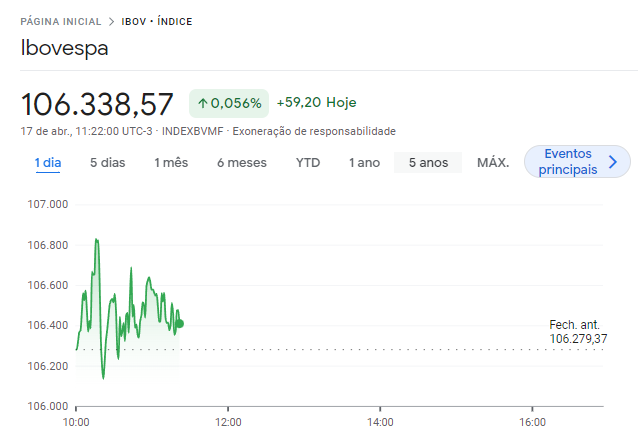Switch chart to 1 ano

pyautogui.click(x=364, y=163)
